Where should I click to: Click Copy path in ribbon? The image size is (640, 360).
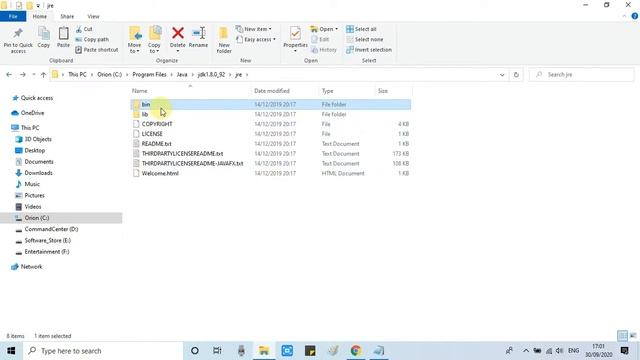tap(92, 40)
